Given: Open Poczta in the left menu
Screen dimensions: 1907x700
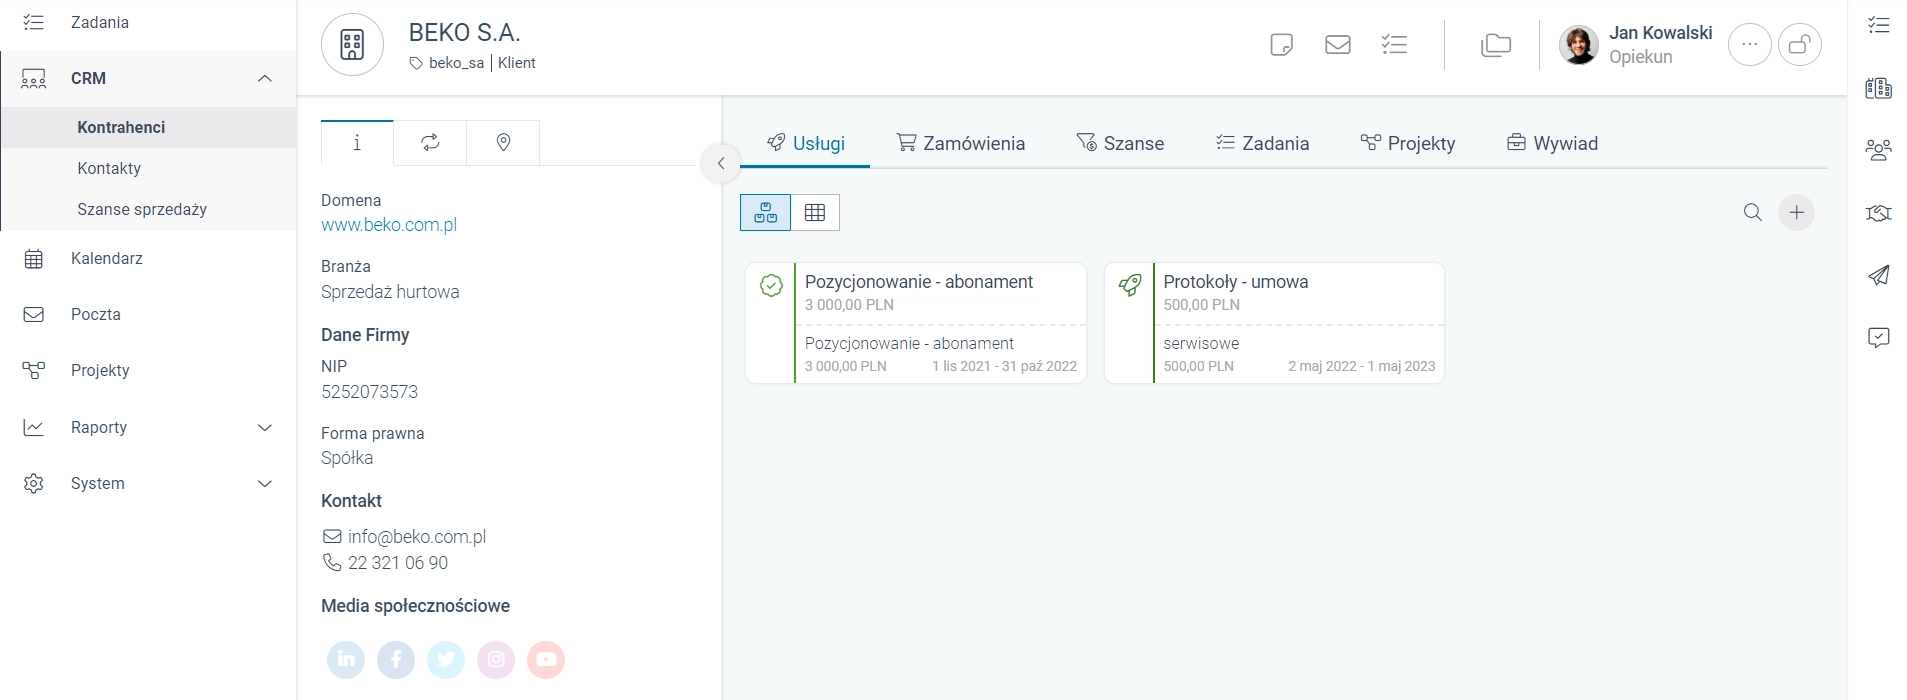Looking at the screenshot, I should [148, 314].
